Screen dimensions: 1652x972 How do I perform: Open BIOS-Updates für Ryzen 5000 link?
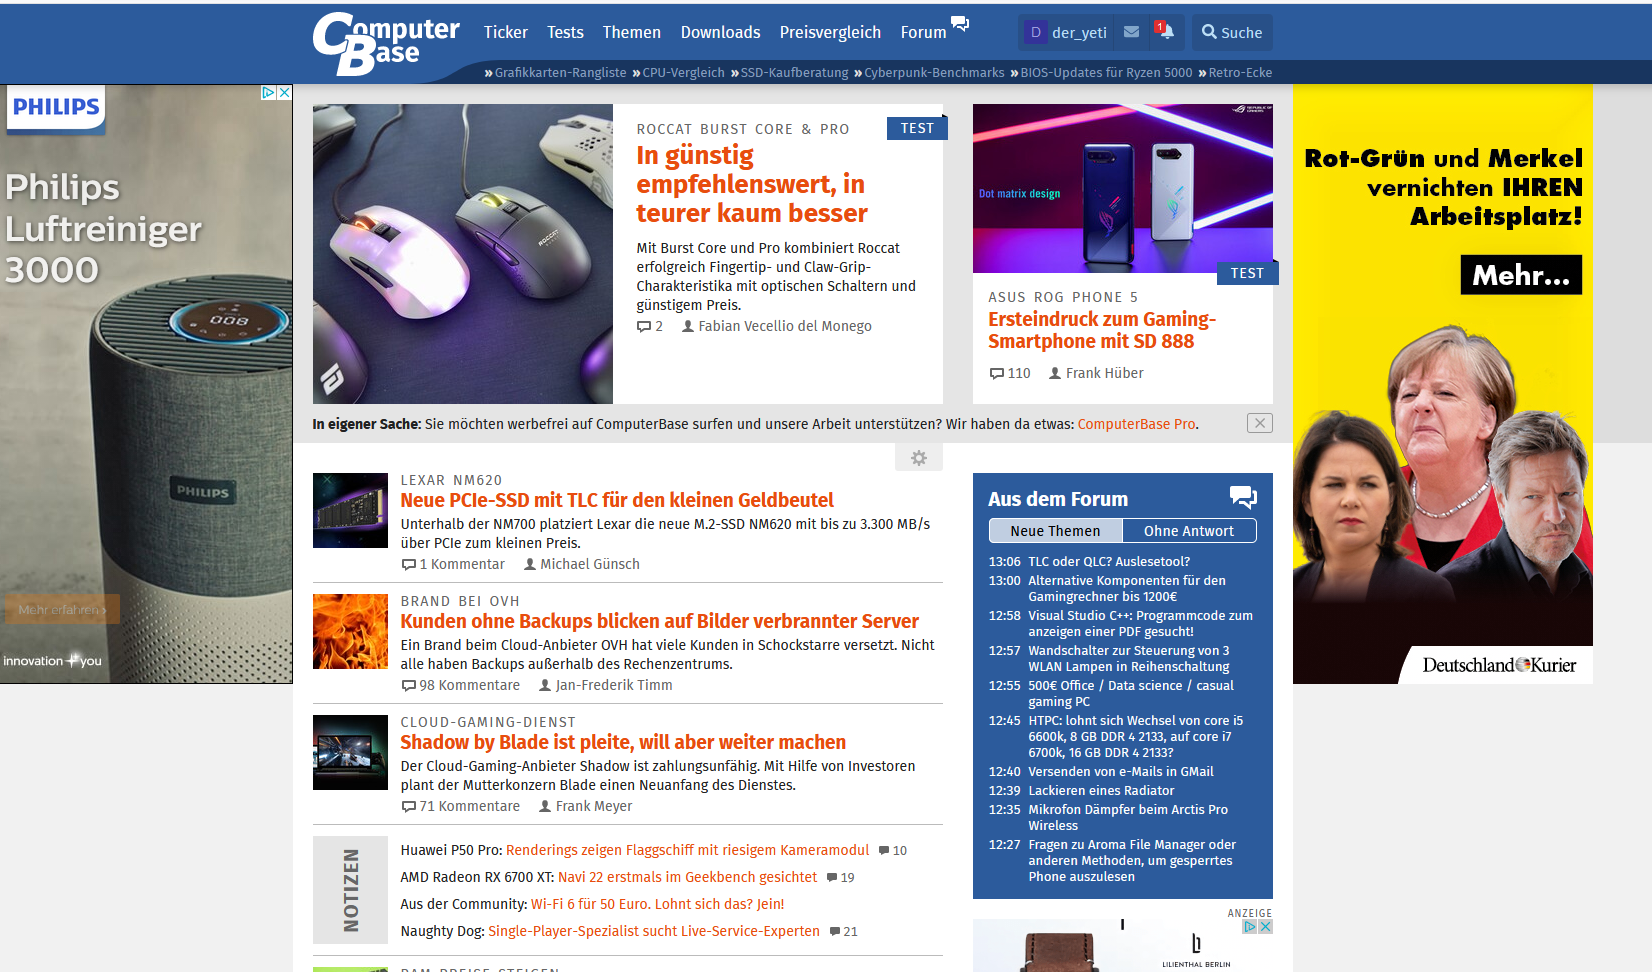pos(1106,72)
